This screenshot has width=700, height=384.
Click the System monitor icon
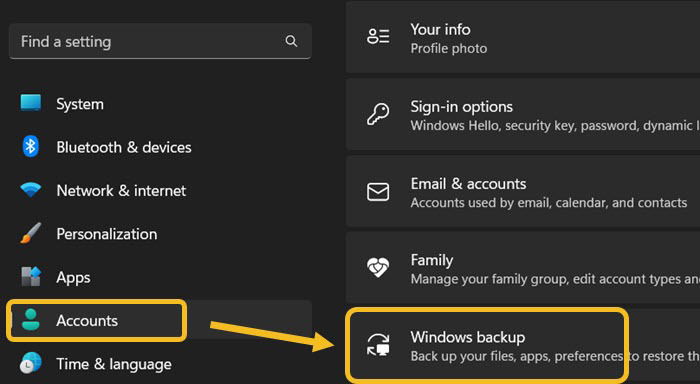click(31, 103)
